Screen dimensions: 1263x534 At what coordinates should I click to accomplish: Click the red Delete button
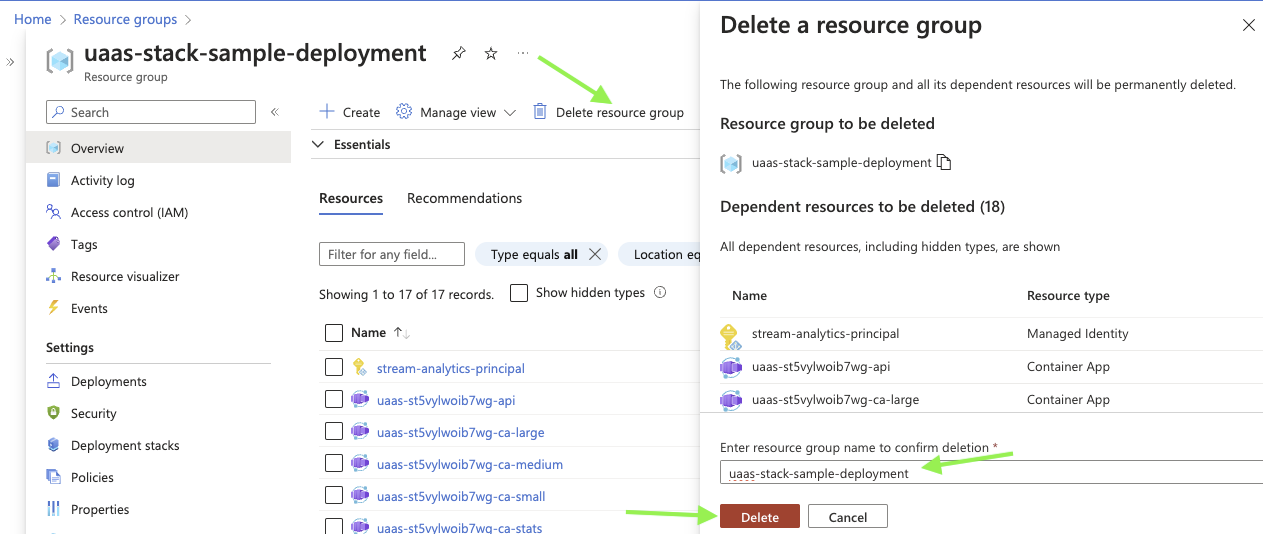(x=760, y=517)
